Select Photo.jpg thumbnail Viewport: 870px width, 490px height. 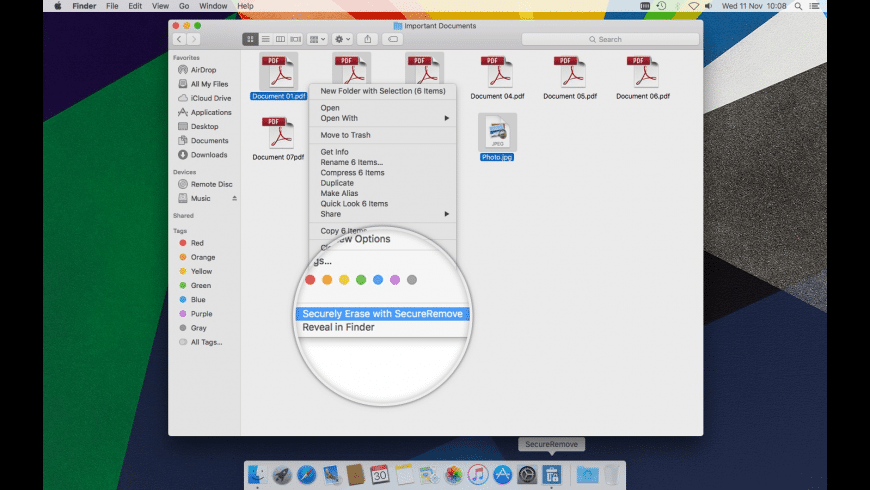[x=497, y=133]
